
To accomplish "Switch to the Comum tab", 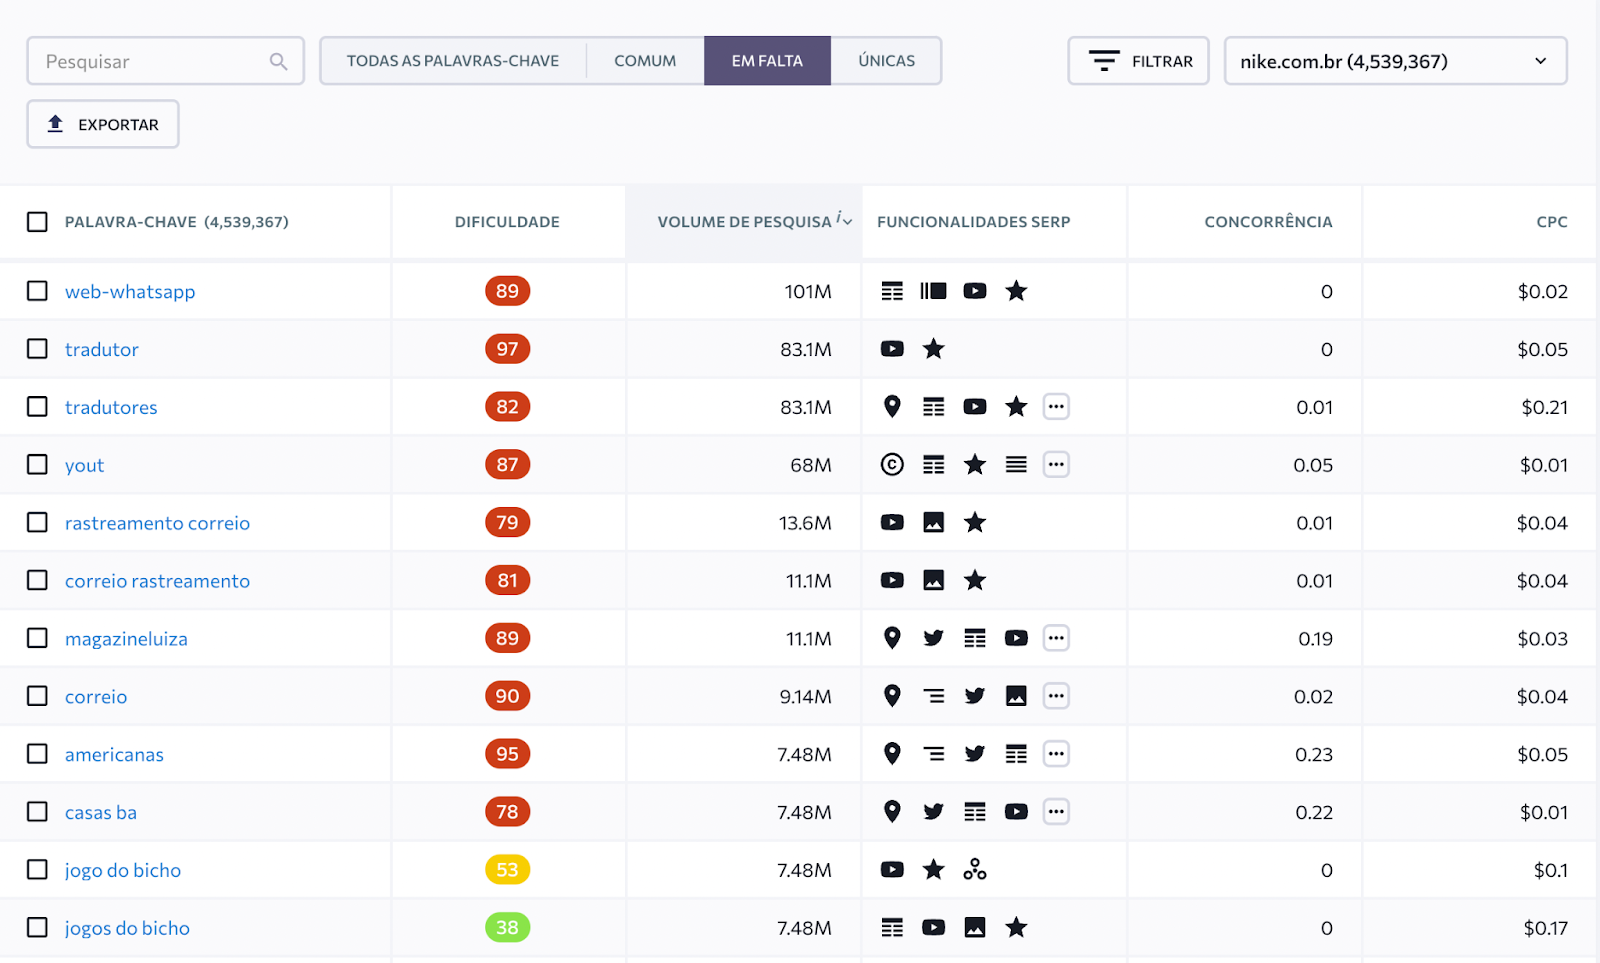I will point(645,61).
